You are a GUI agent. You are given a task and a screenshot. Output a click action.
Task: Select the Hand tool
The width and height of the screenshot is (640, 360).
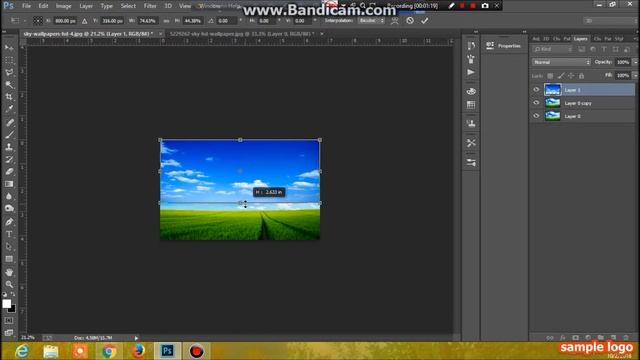[x=9, y=272]
